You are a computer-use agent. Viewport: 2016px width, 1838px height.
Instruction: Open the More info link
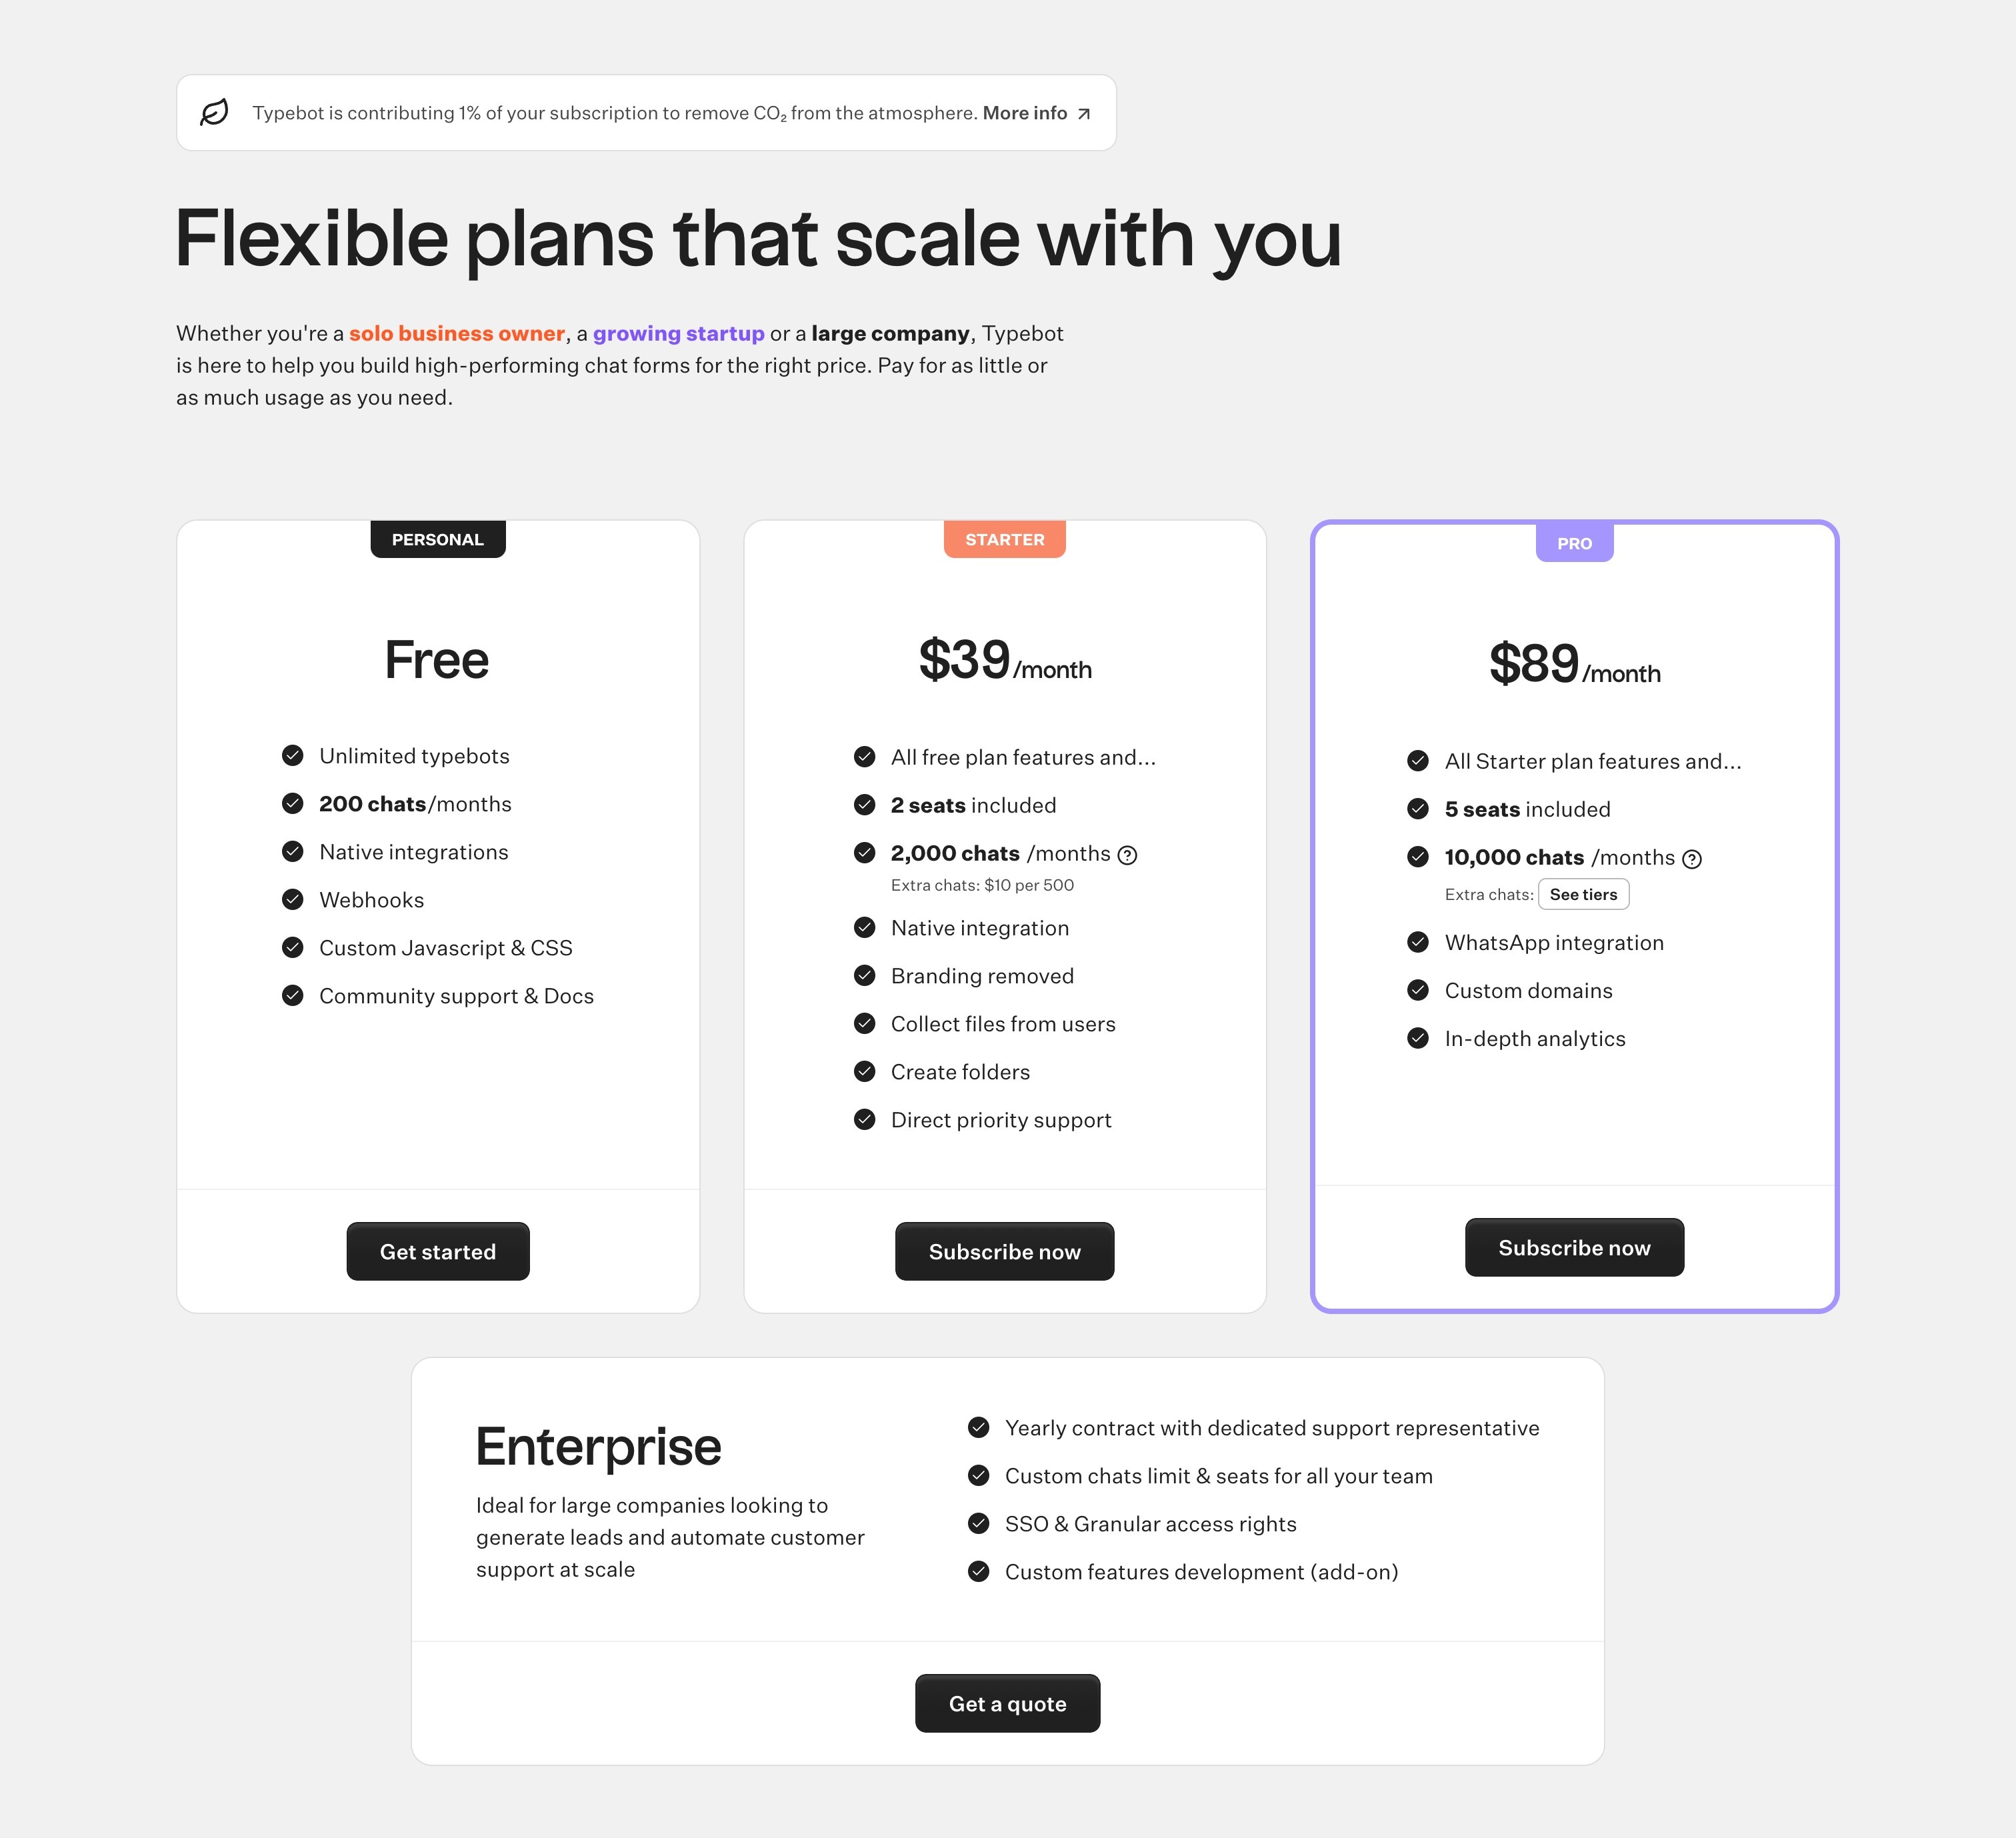coord(1037,113)
